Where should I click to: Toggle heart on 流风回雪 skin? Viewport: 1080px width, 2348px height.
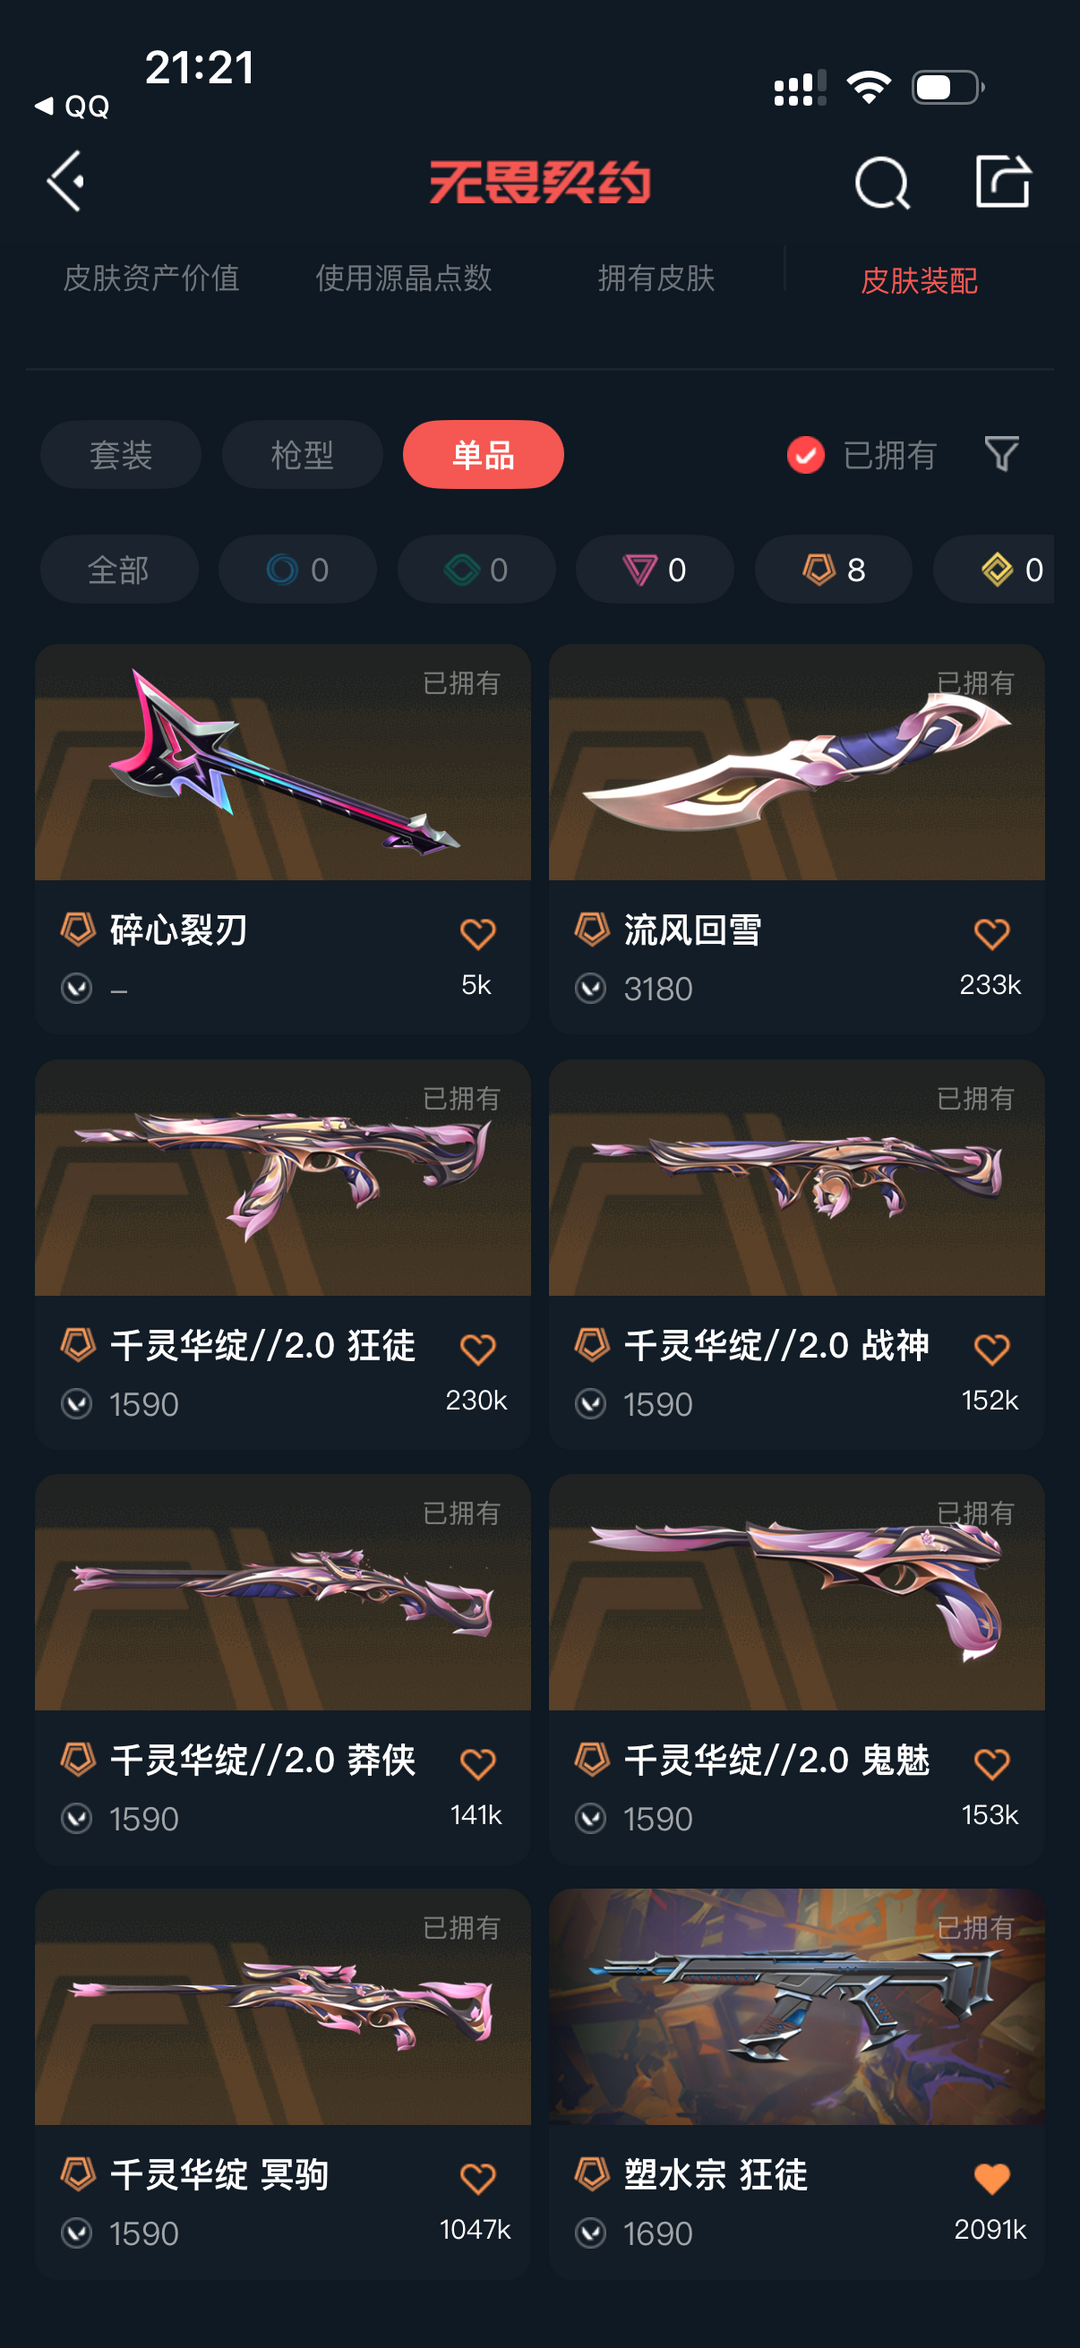click(992, 933)
